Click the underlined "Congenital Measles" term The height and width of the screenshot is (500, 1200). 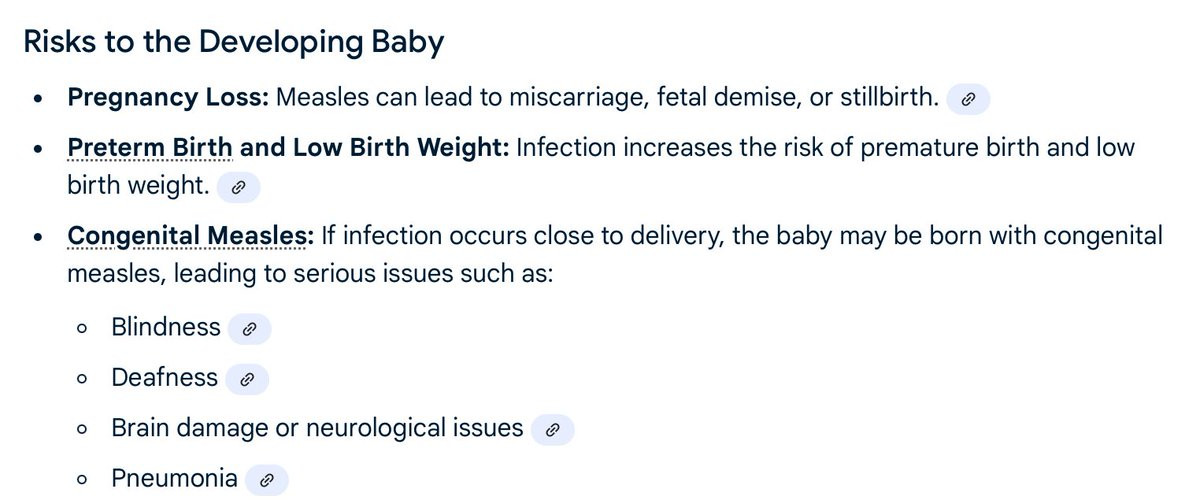(x=190, y=237)
